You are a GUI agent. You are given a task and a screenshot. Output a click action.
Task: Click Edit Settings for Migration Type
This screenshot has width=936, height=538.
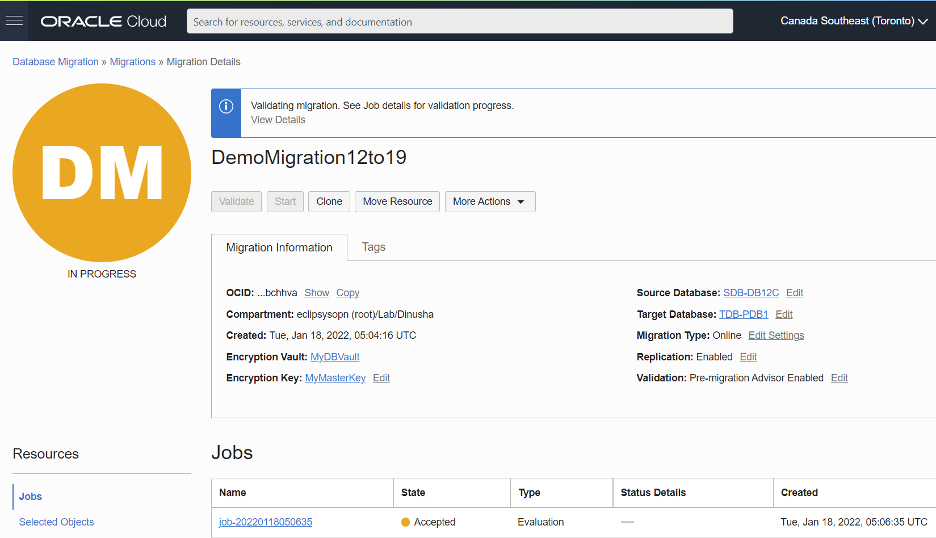pos(776,336)
